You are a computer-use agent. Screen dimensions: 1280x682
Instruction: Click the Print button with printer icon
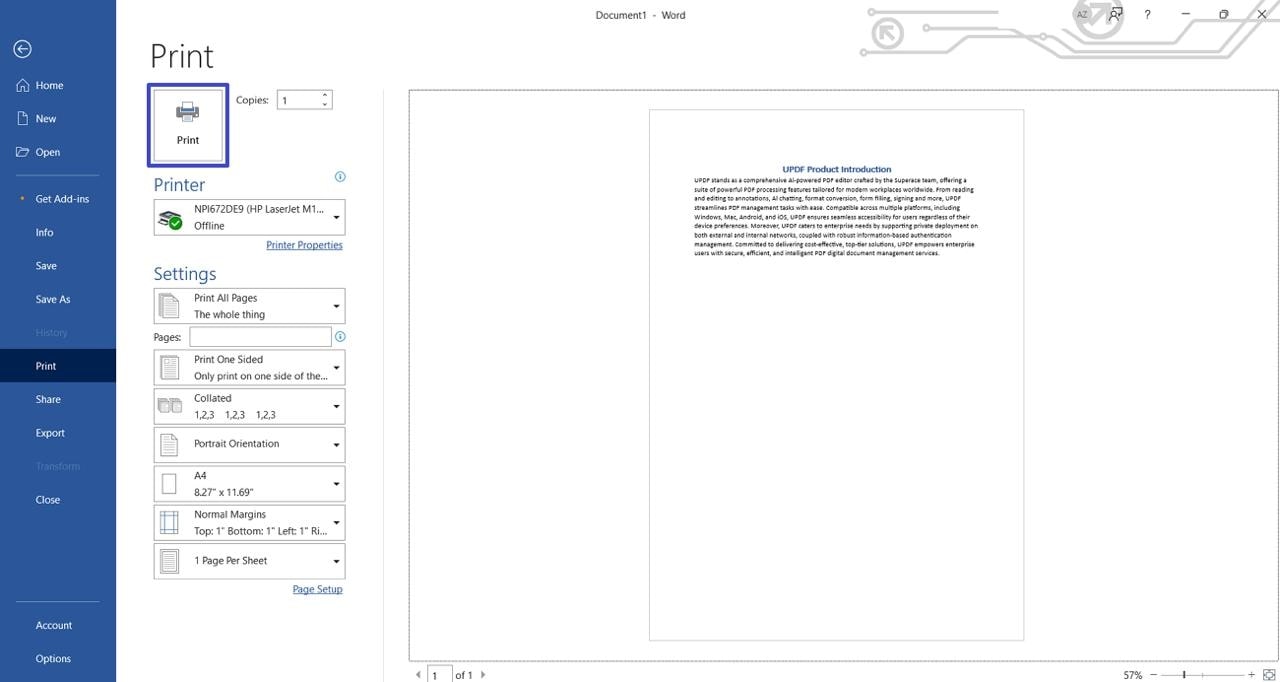point(188,125)
